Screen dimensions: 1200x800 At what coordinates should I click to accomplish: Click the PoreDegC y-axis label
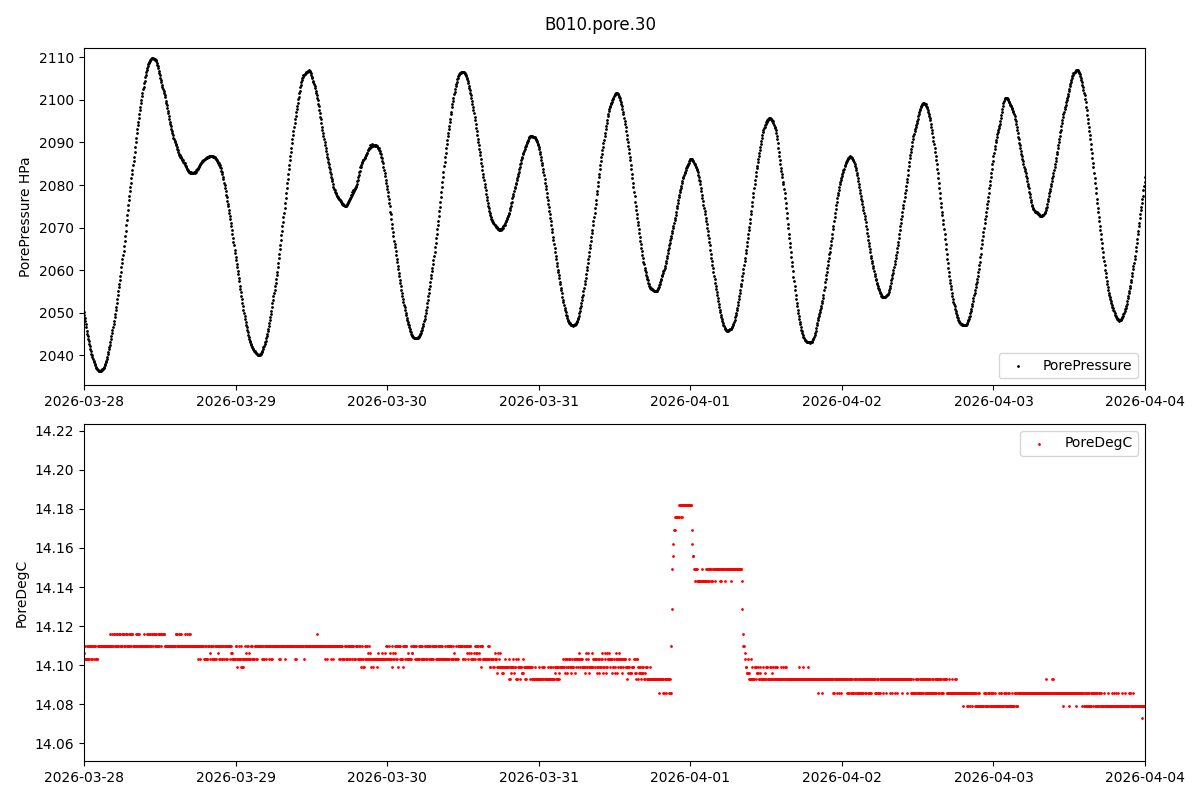[22, 594]
